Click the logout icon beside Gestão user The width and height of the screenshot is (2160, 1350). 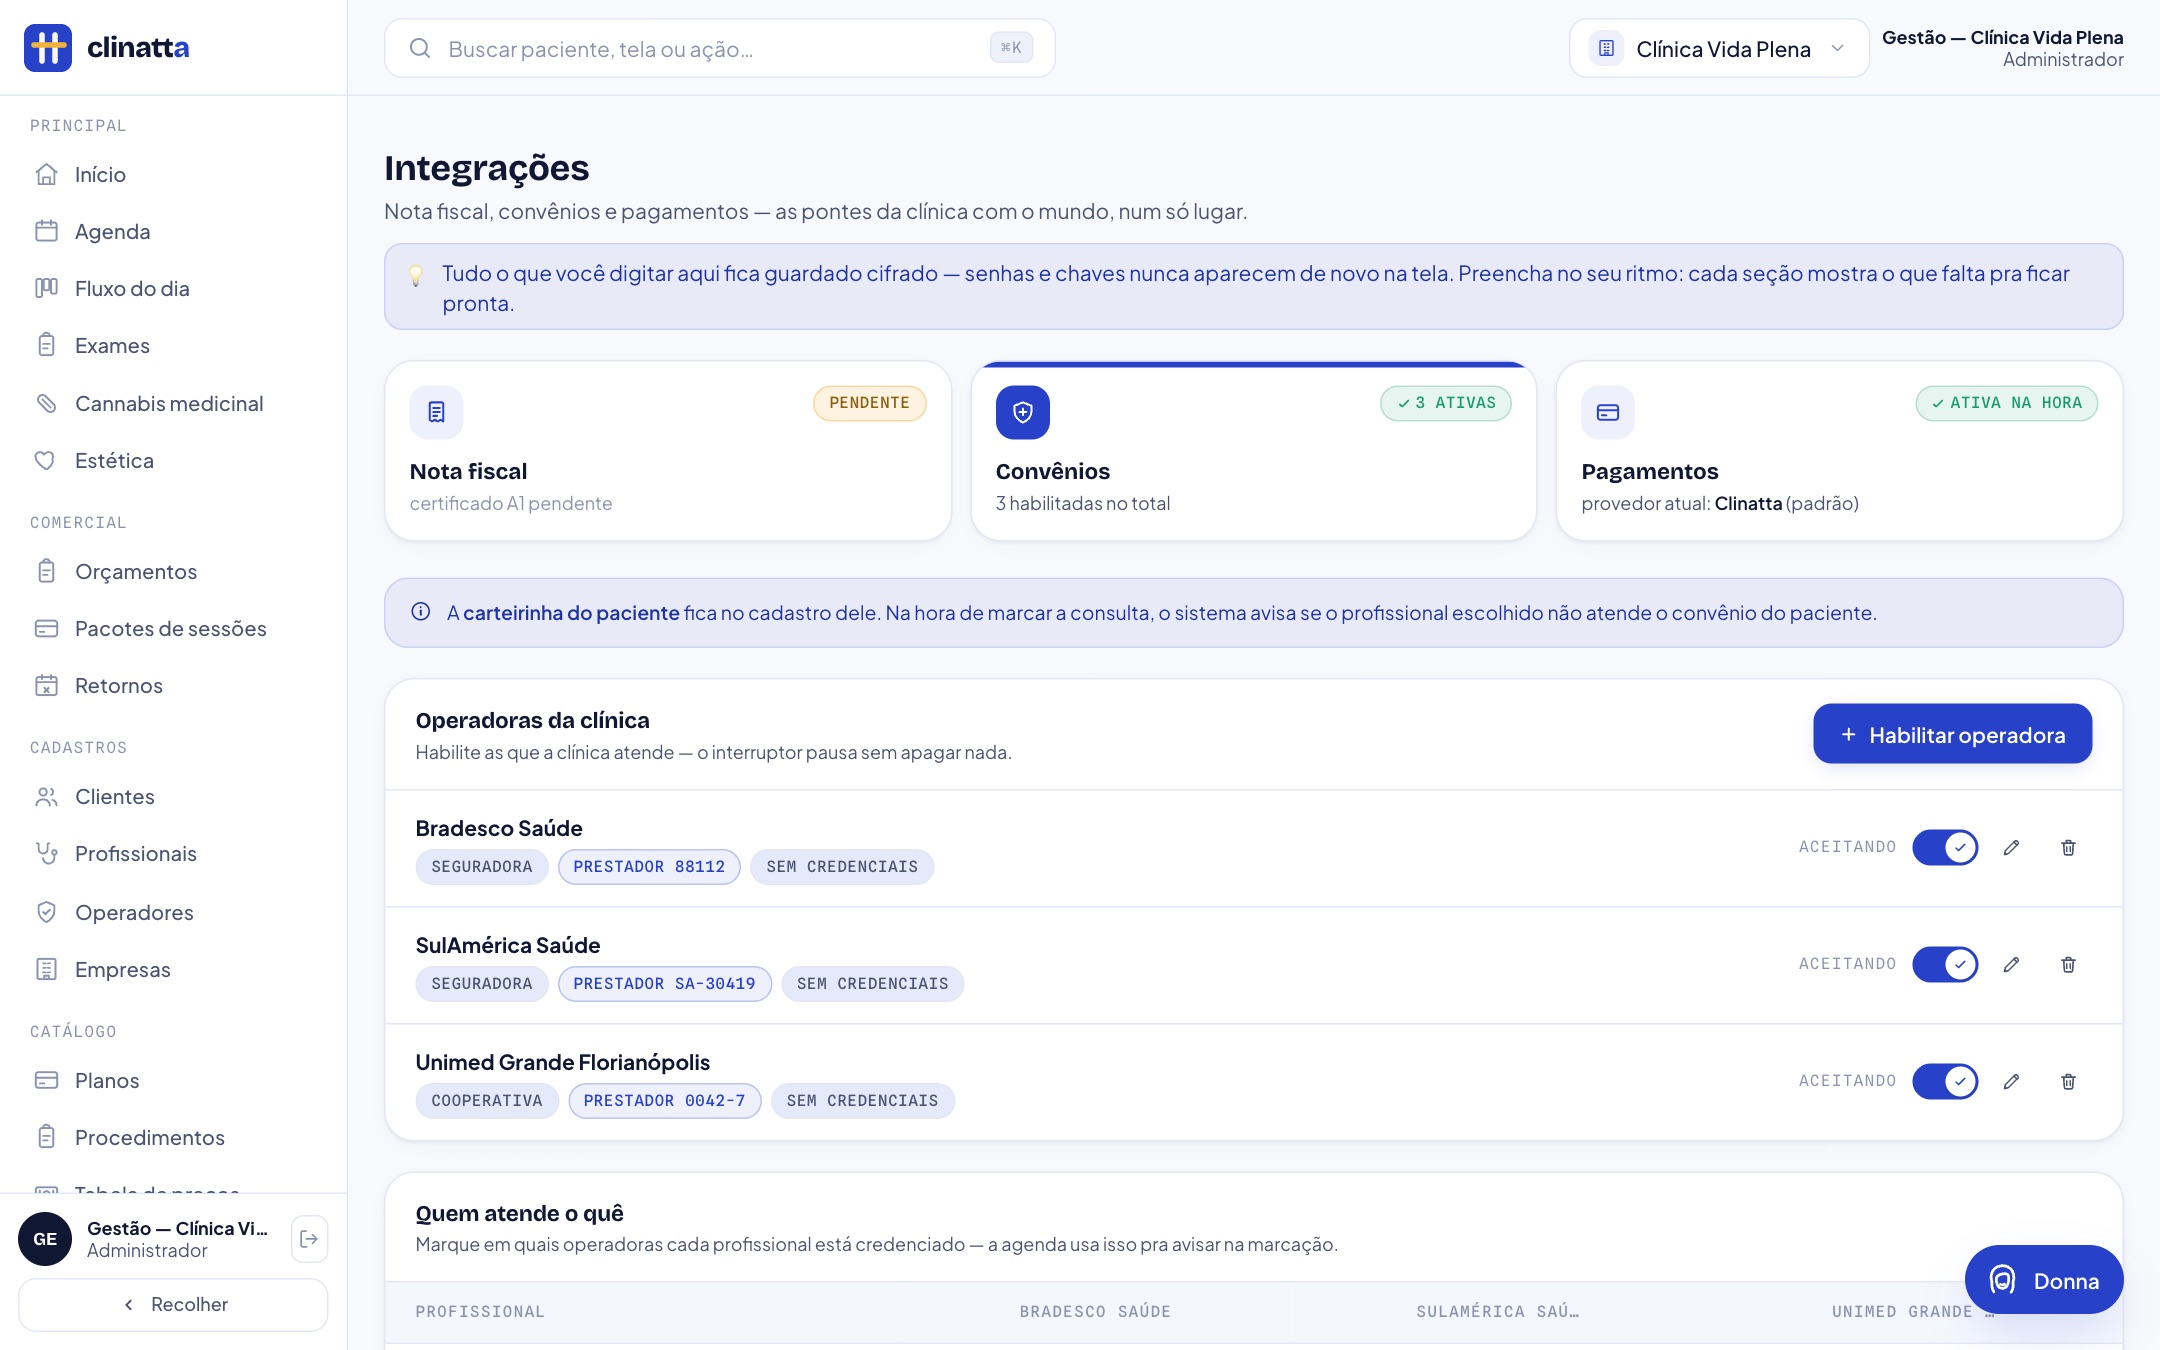tap(309, 1239)
